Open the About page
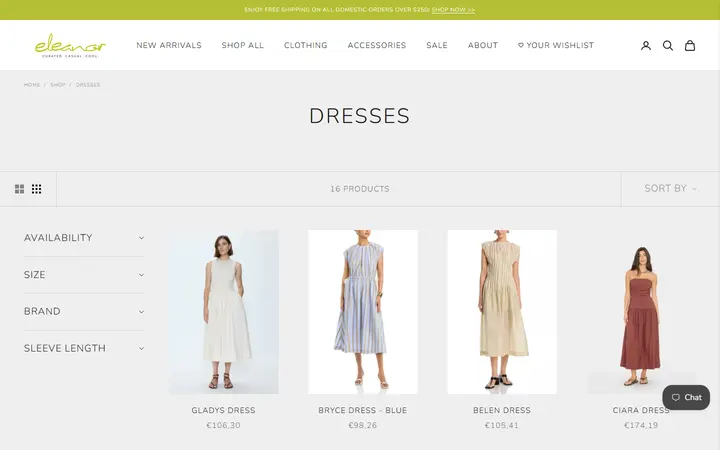The height and width of the screenshot is (450, 720). point(483,45)
